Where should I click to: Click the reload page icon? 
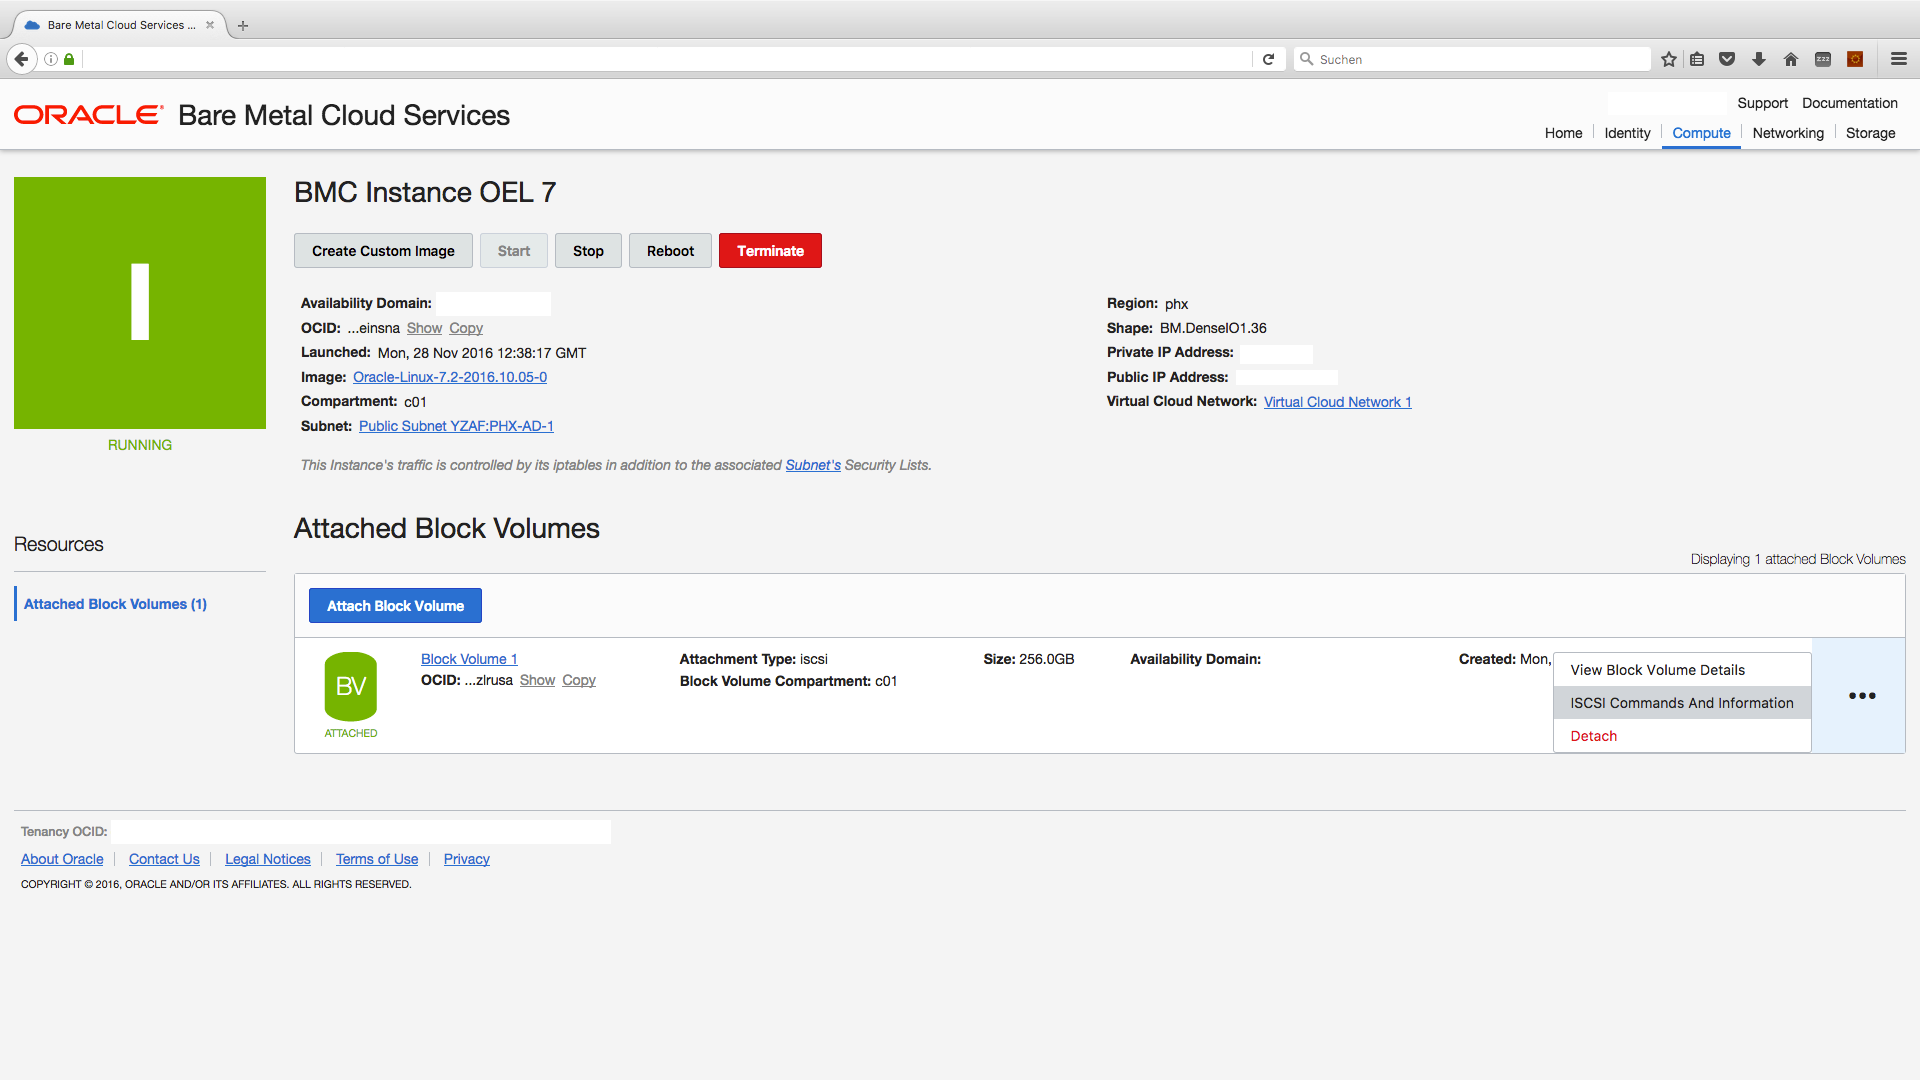click(x=1268, y=60)
